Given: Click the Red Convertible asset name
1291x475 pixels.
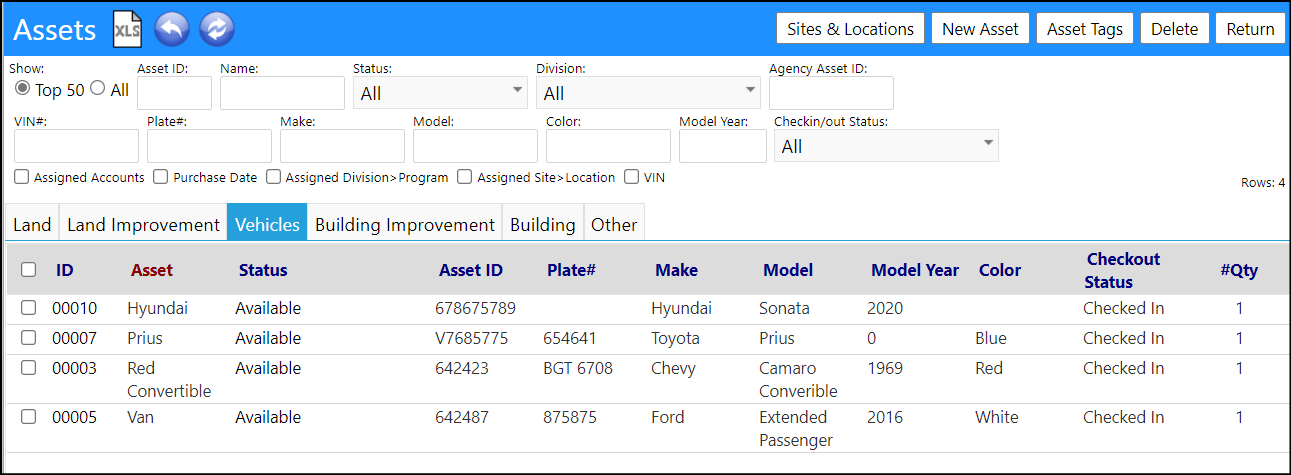Looking at the screenshot, I should point(169,379).
